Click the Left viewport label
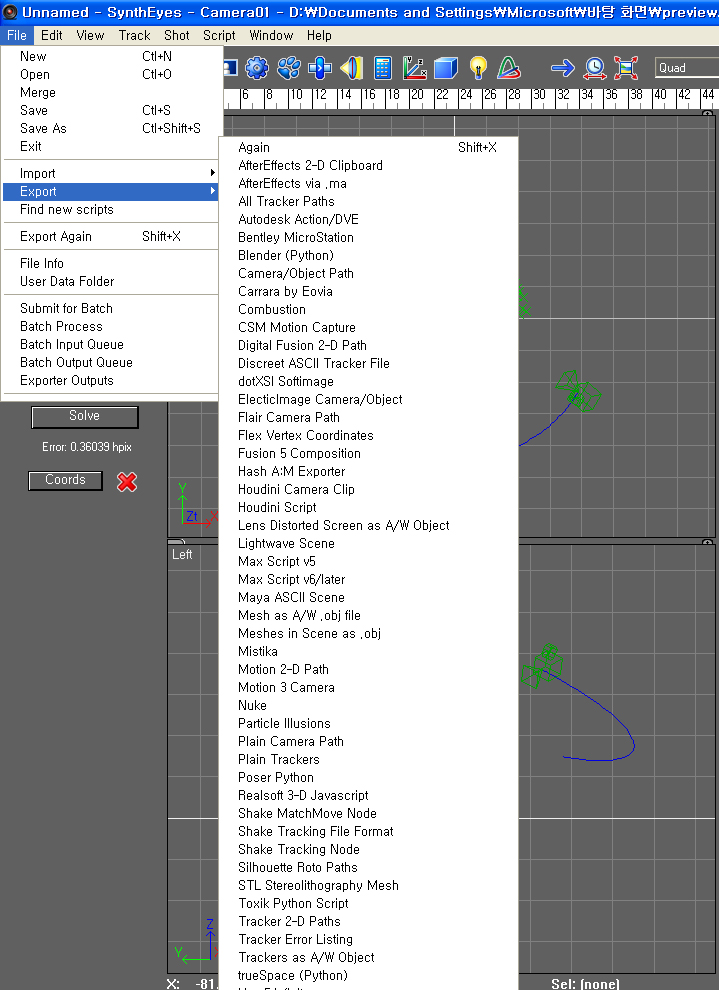This screenshot has height=990, width=719. coord(182,554)
